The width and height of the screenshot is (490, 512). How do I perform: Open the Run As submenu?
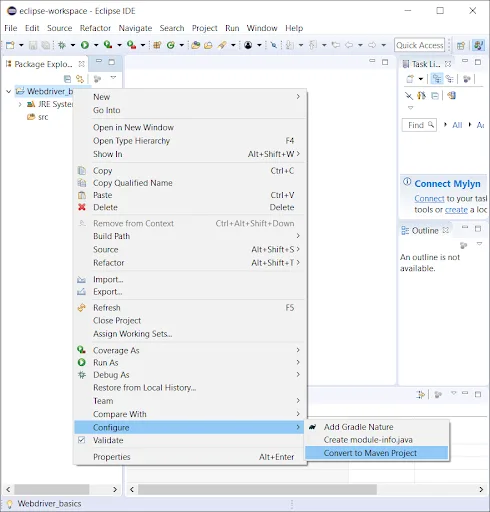tap(190, 363)
